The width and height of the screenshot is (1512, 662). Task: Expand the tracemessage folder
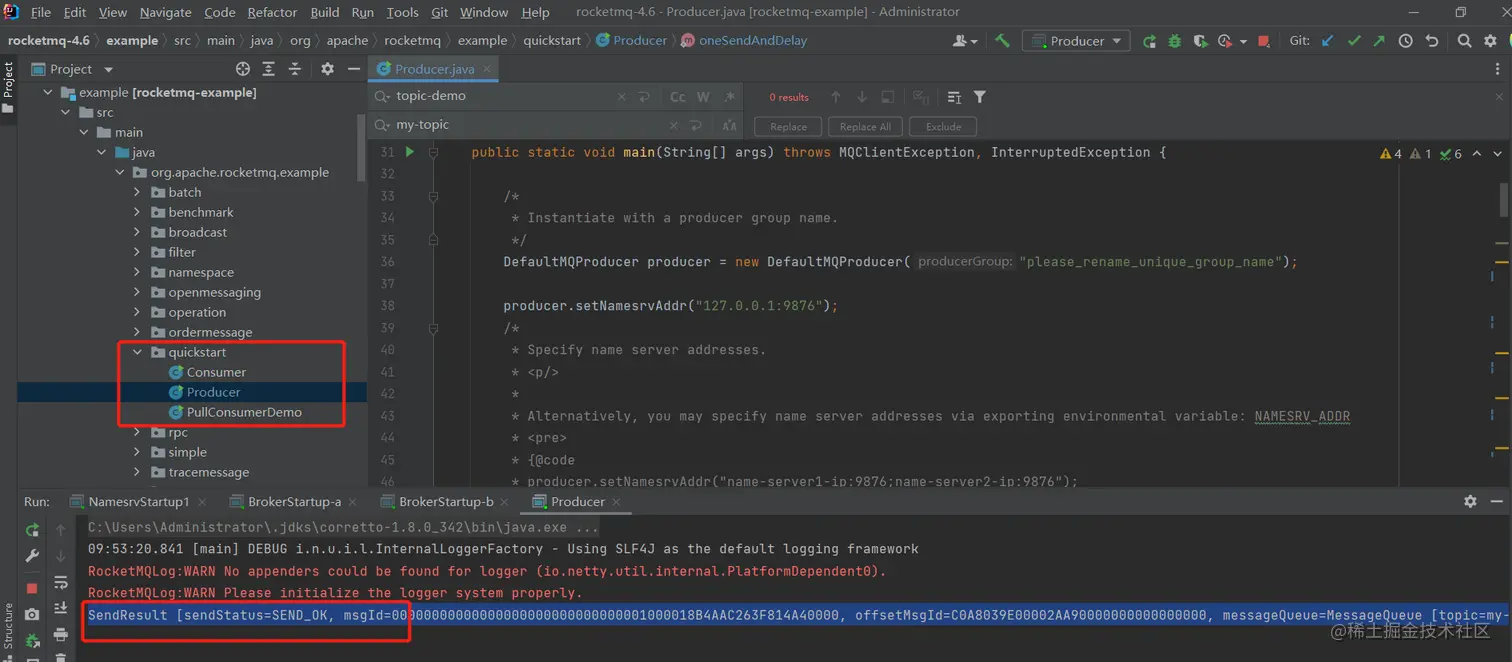(x=137, y=472)
